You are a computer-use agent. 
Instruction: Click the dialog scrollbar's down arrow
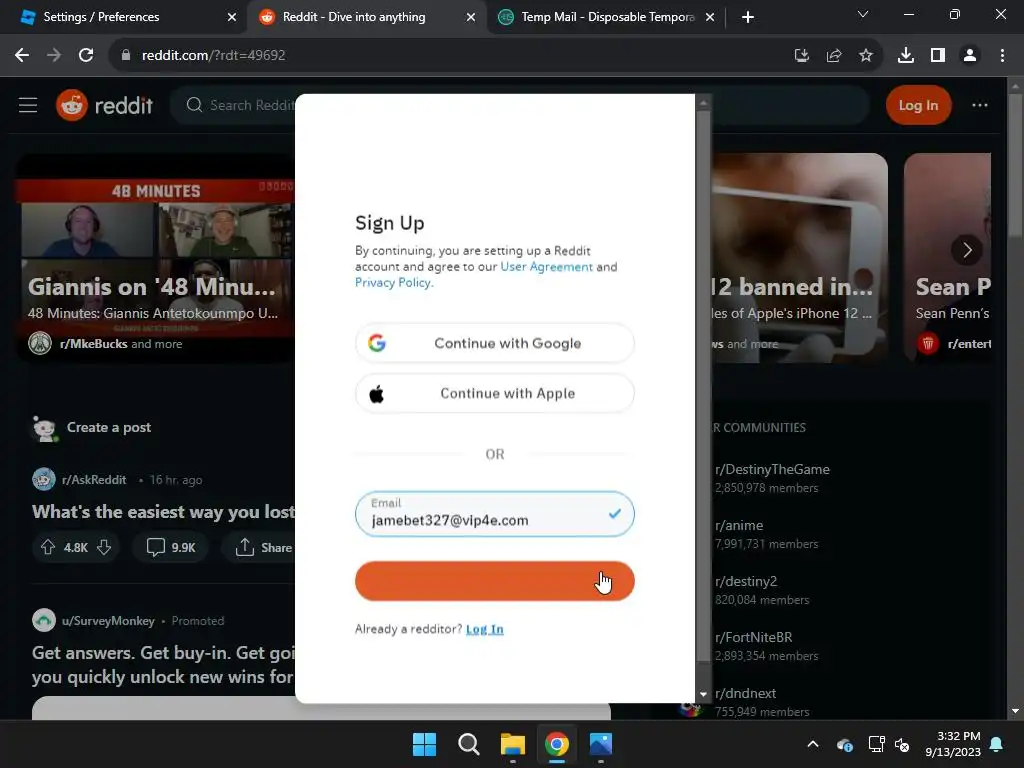coord(703,694)
